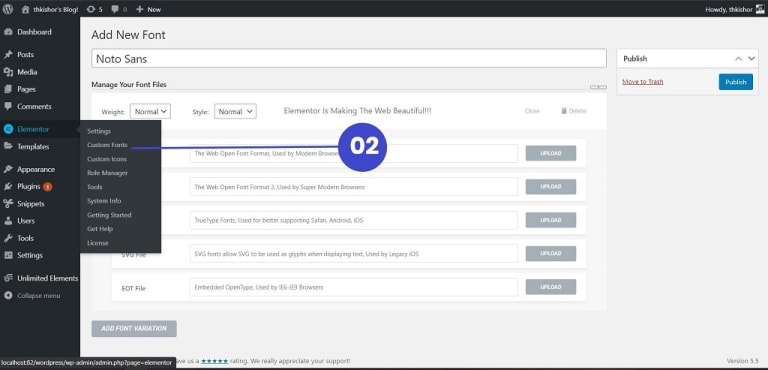Image resolution: width=768 pixels, height=370 pixels.
Task: Click the Publish box down arrow
Action: (x=752, y=58)
